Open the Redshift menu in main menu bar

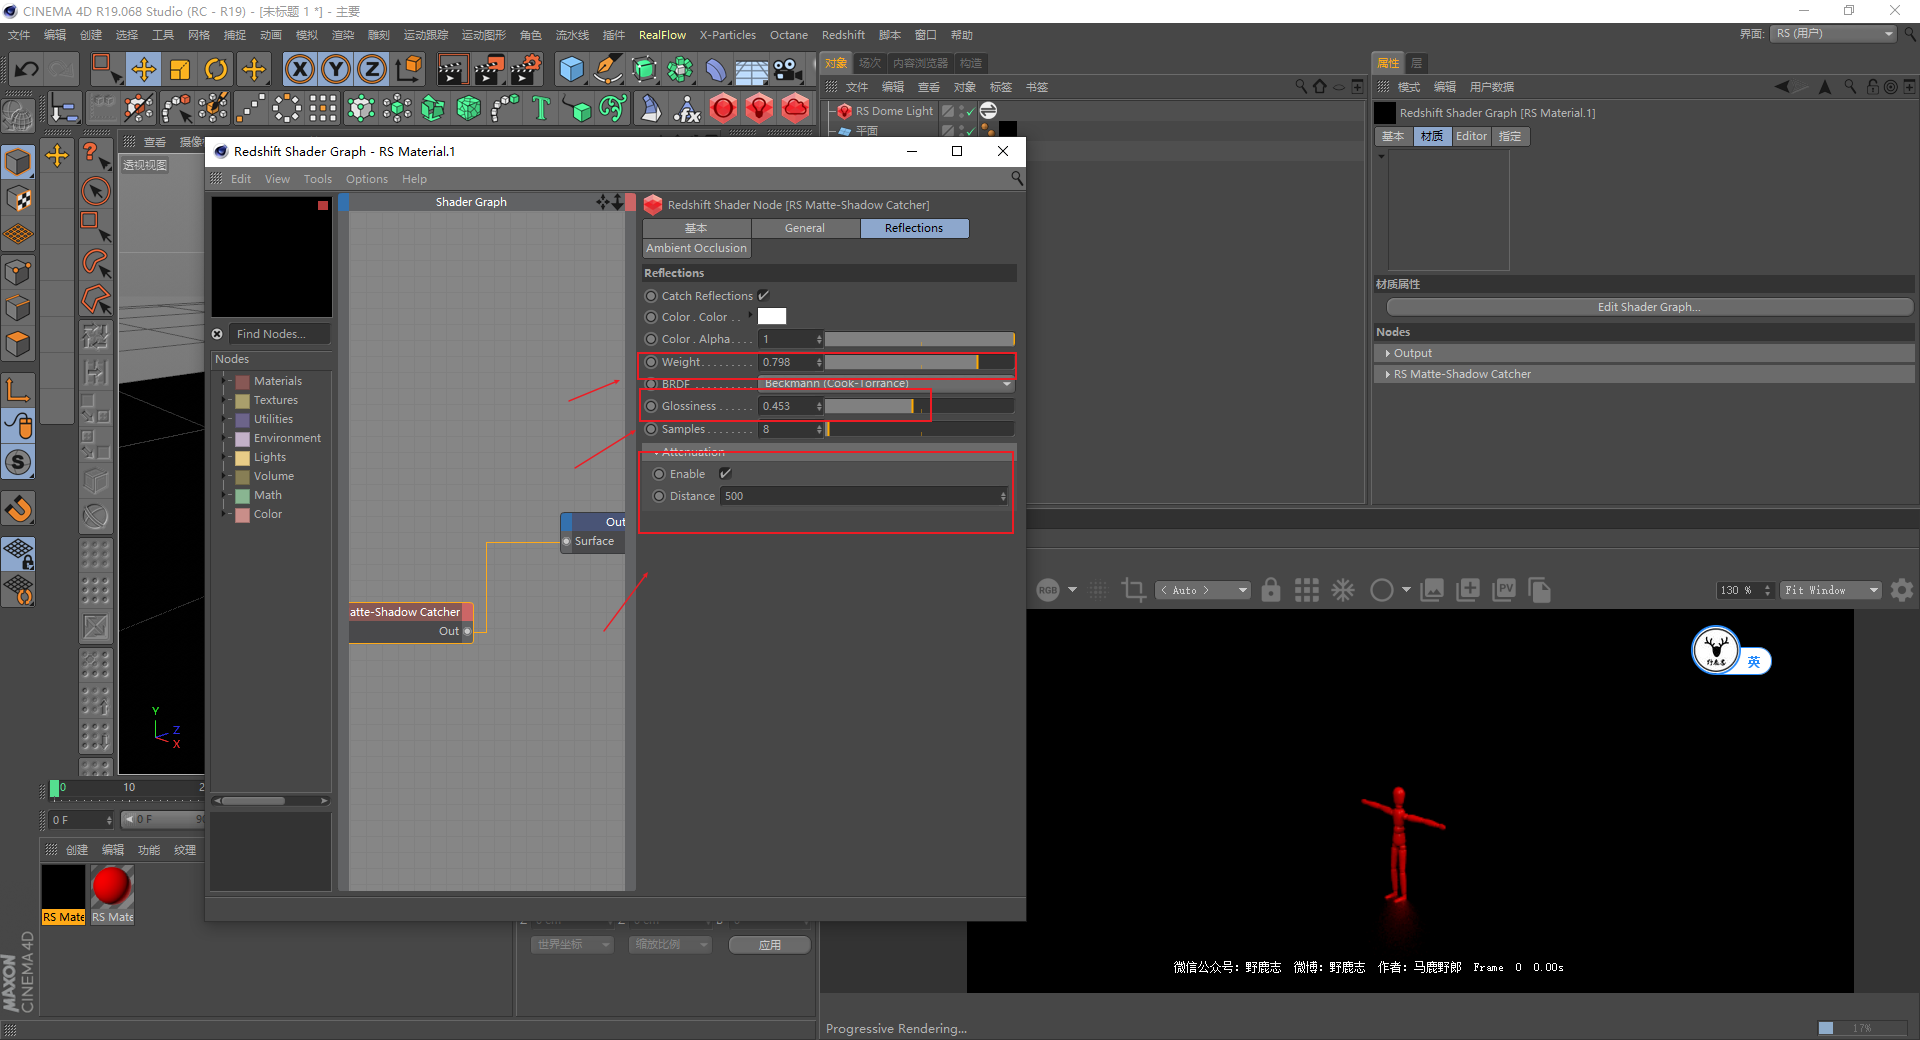point(843,35)
